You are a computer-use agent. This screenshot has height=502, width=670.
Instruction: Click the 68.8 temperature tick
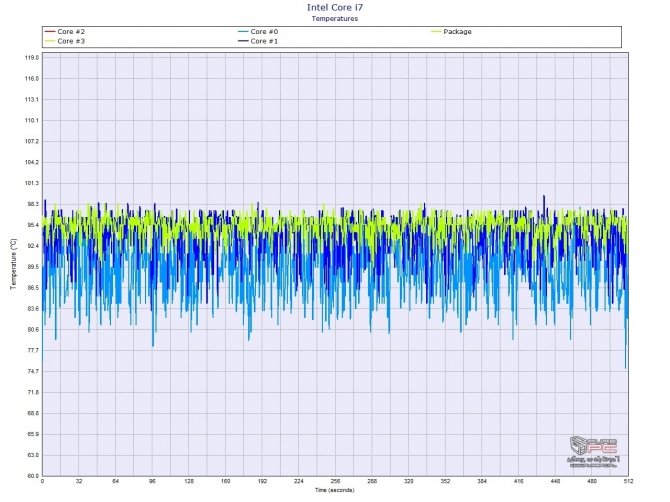(x=33, y=413)
